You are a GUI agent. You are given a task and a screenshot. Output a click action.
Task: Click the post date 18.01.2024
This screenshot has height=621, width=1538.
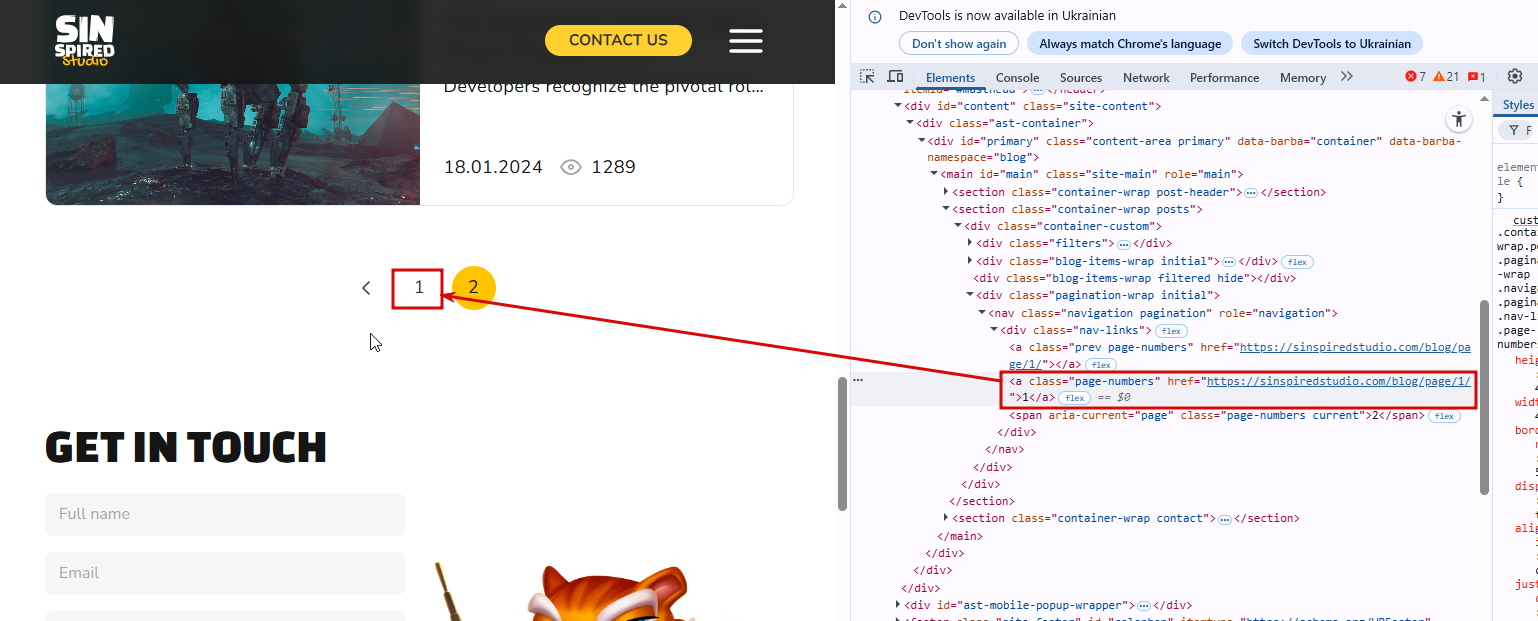(x=493, y=167)
